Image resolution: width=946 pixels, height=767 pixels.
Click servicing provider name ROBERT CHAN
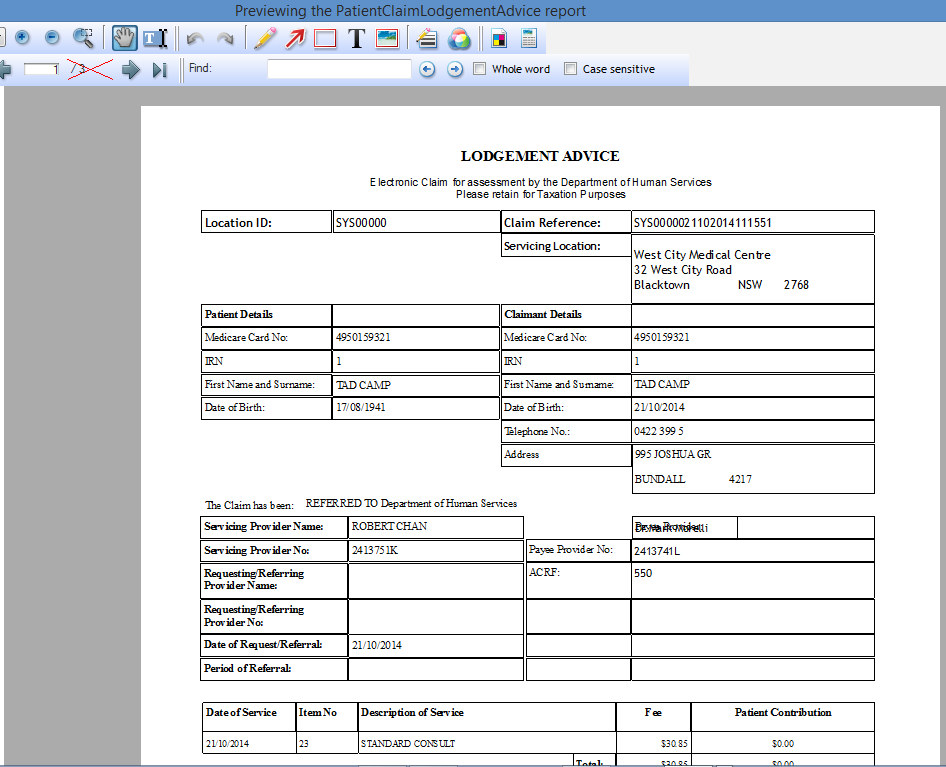(x=389, y=526)
